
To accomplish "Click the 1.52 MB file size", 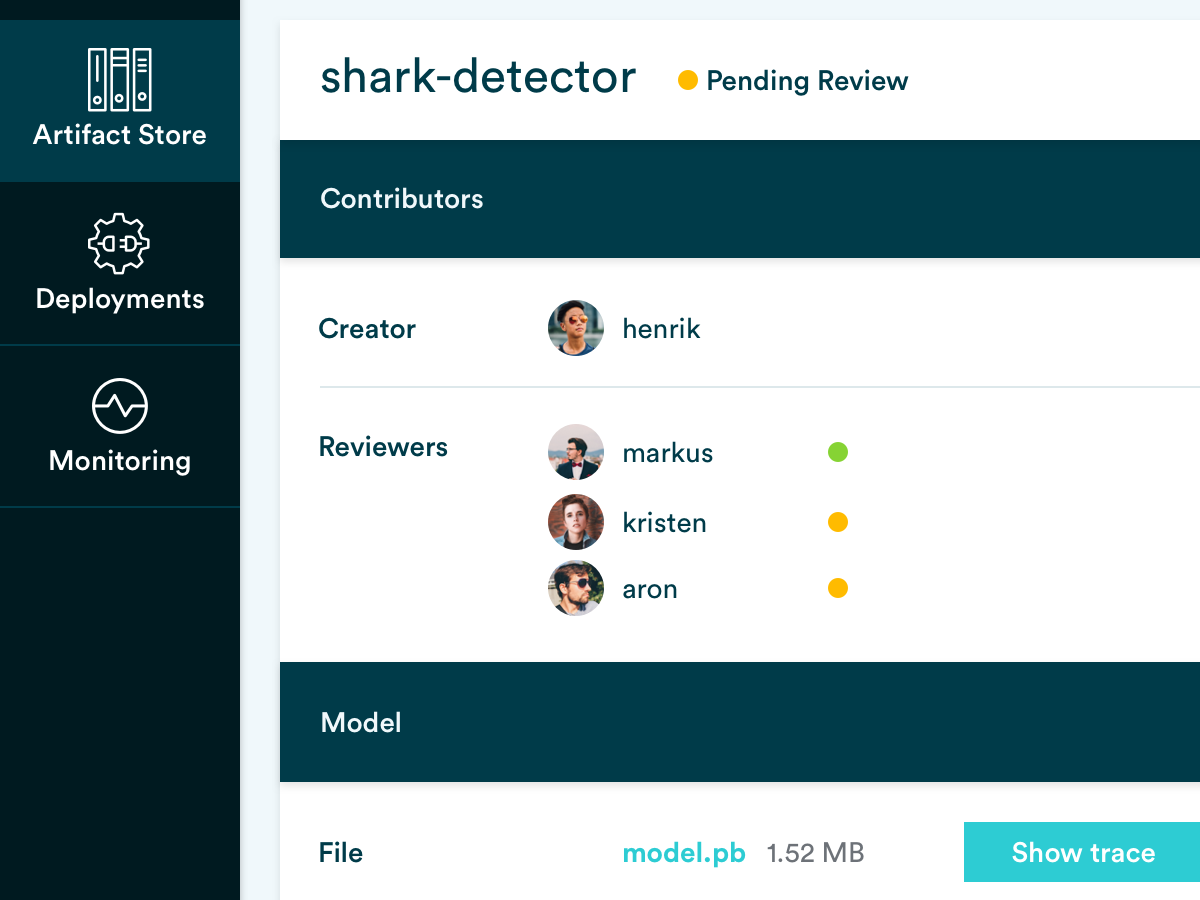I will [815, 853].
